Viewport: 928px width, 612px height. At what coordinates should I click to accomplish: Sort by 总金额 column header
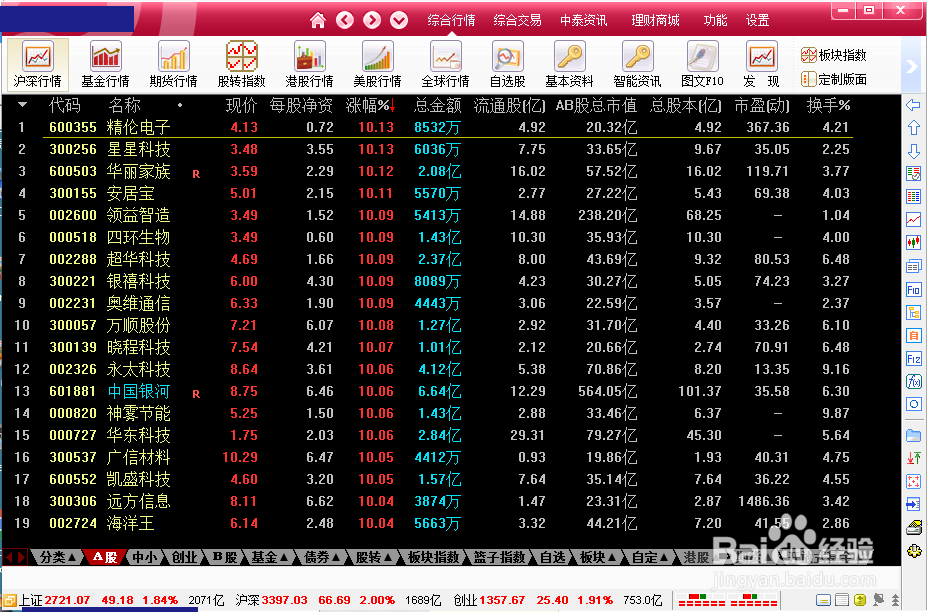(x=437, y=105)
